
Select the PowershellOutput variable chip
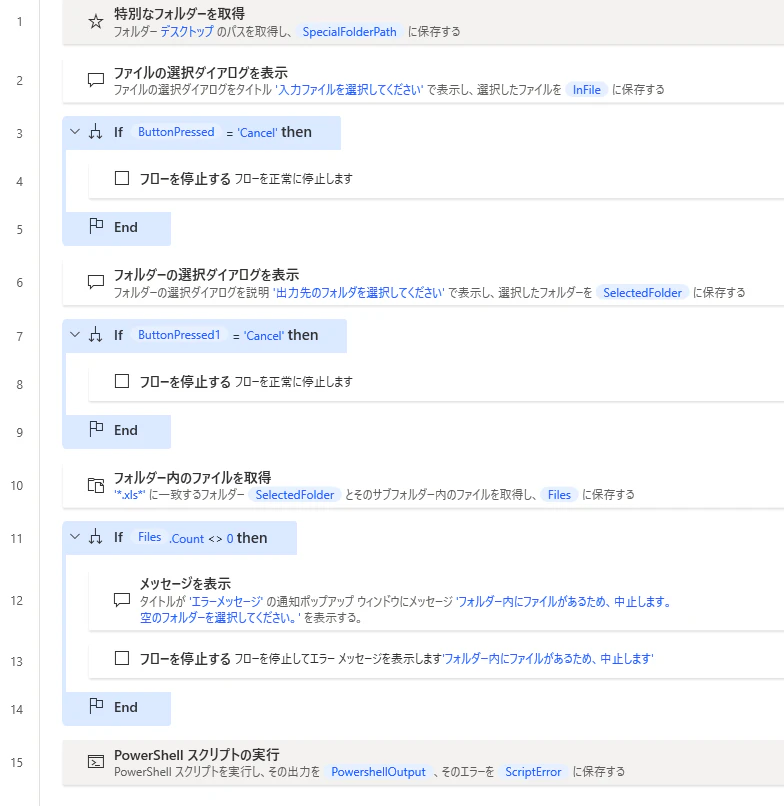click(x=378, y=772)
